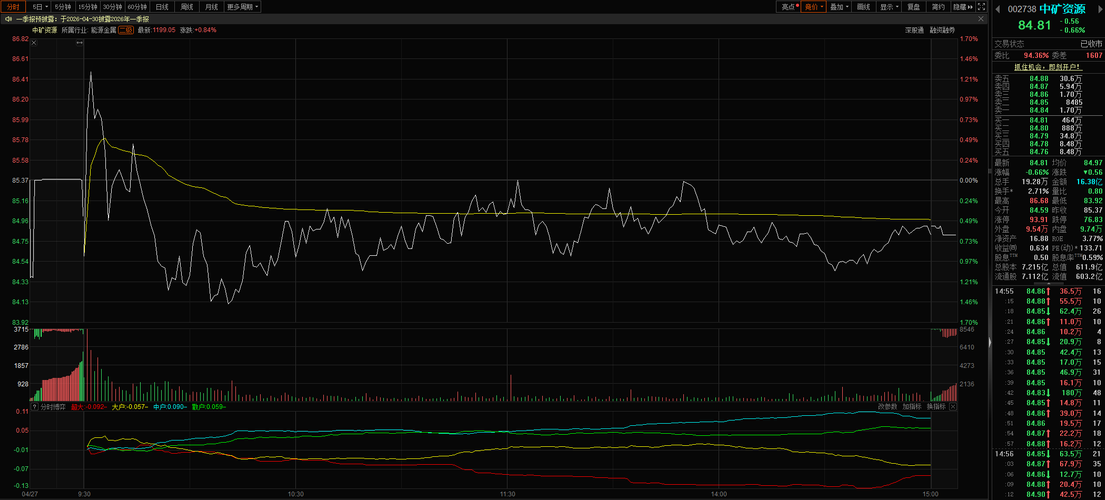Click the side panel collapse arrow handle
1105x500 pixels.
[x=989, y=342]
